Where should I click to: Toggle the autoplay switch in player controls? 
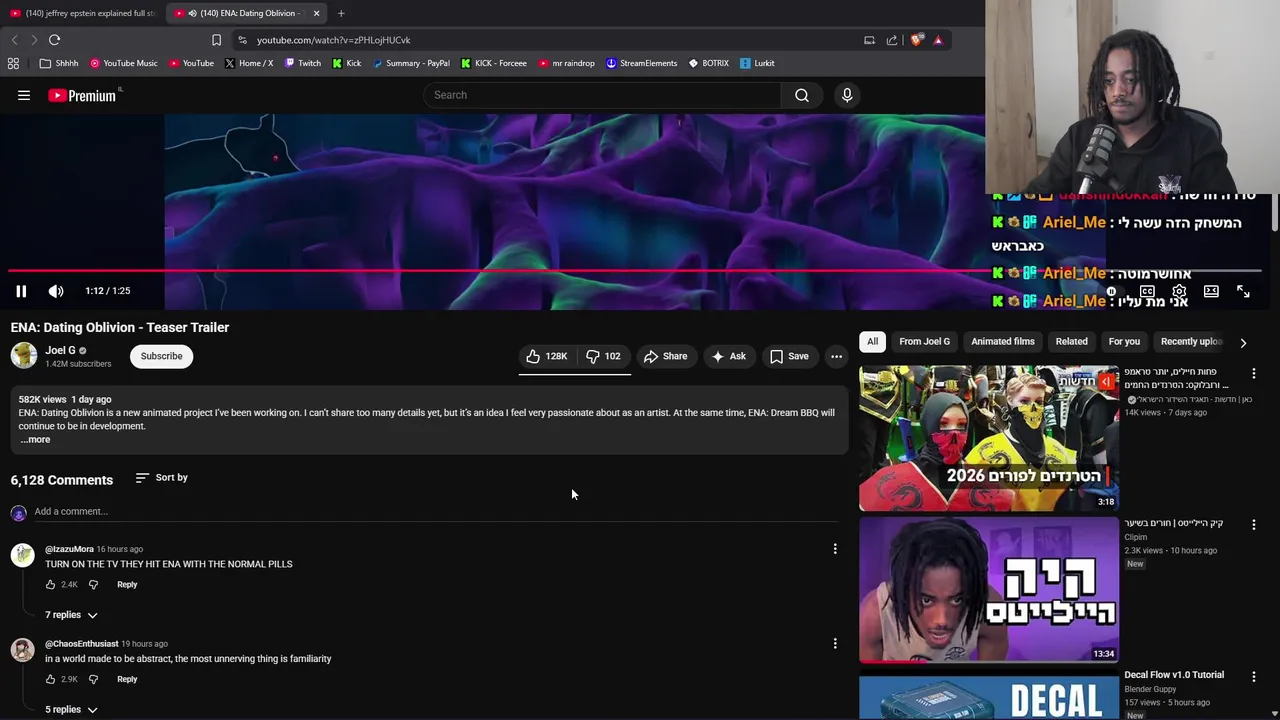tap(1111, 292)
